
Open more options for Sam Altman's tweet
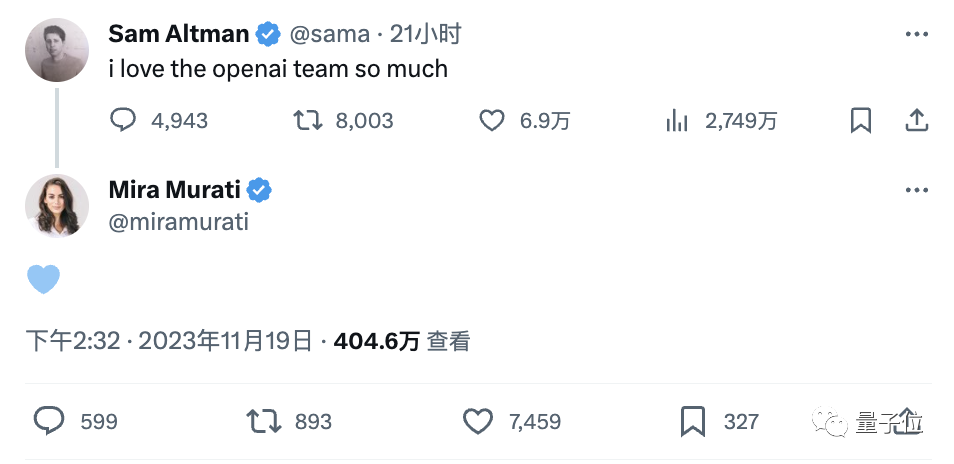pyautogui.click(x=916, y=34)
